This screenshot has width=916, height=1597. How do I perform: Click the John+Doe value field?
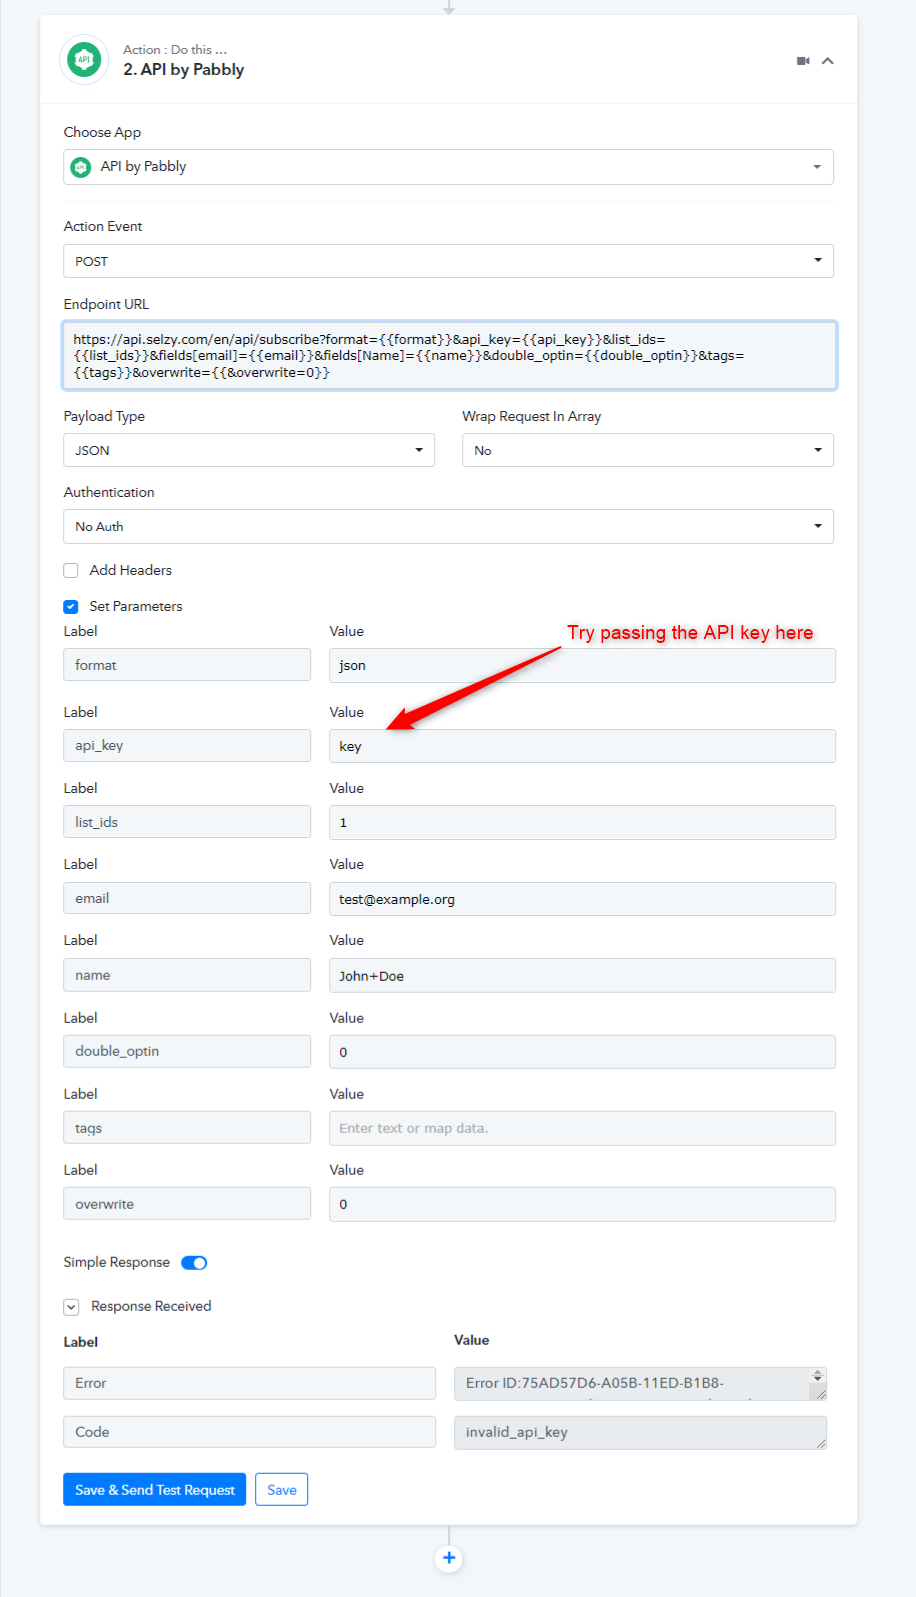[582, 975]
